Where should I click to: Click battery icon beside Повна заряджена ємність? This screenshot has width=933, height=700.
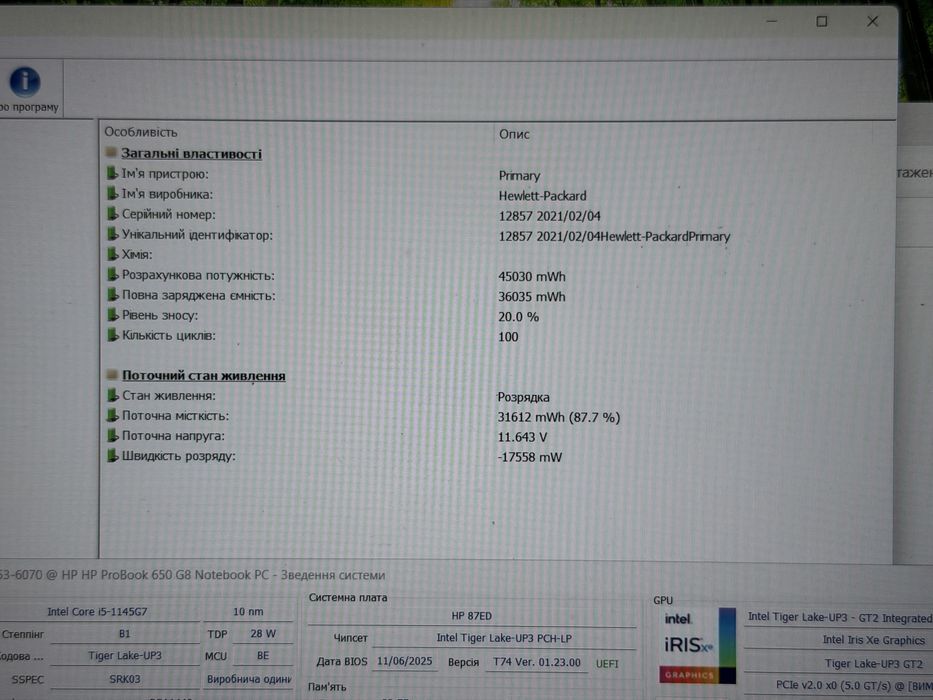pos(112,295)
